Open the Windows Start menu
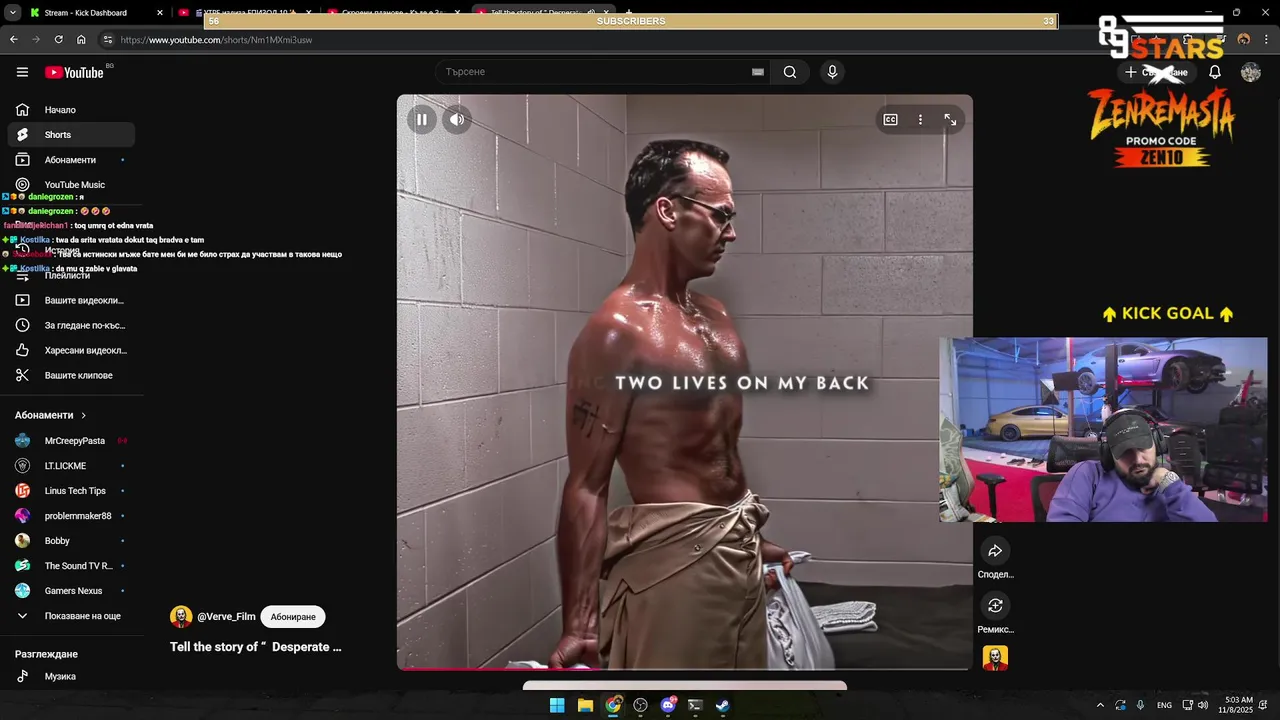The width and height of the screenshot is (1280, 720). coord(557,705)
